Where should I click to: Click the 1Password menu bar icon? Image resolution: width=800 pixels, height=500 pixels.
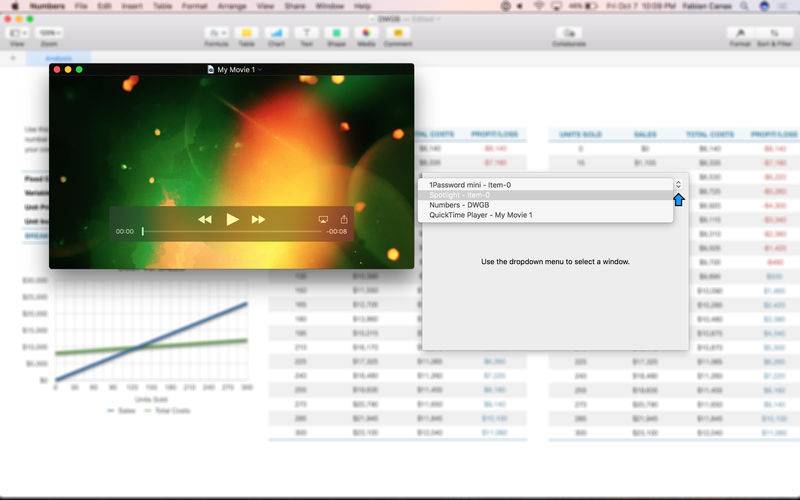tap(506, 6)
